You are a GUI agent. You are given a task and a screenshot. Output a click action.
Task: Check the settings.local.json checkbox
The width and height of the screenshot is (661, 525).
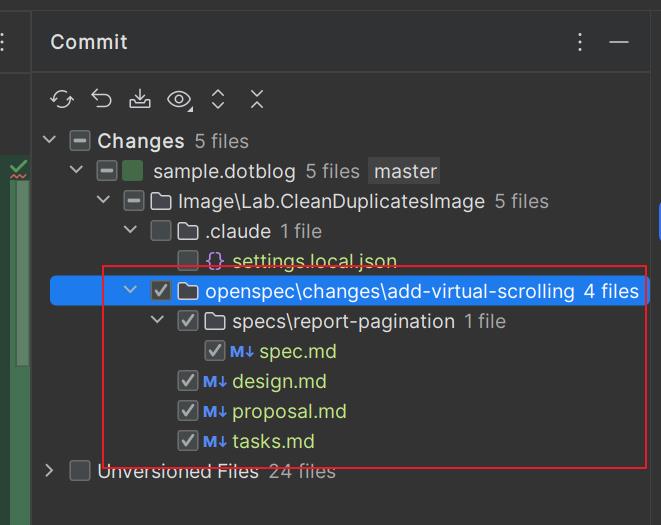coord(187,261)
